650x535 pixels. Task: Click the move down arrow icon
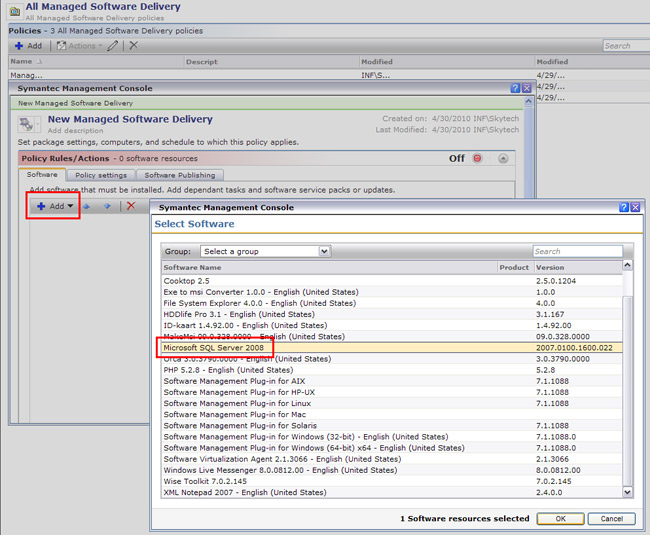point(107,206)
